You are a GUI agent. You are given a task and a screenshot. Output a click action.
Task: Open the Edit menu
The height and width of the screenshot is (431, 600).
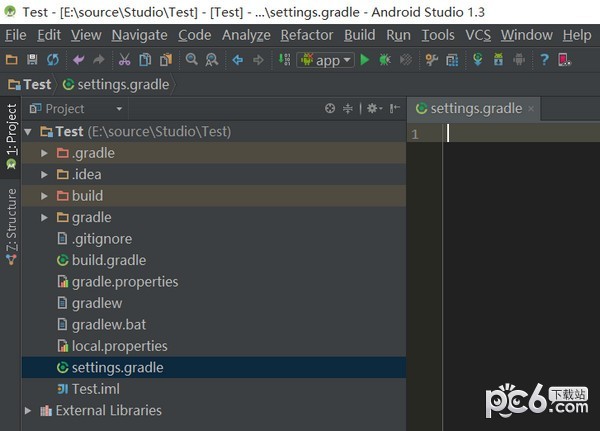tap(49, 35)
